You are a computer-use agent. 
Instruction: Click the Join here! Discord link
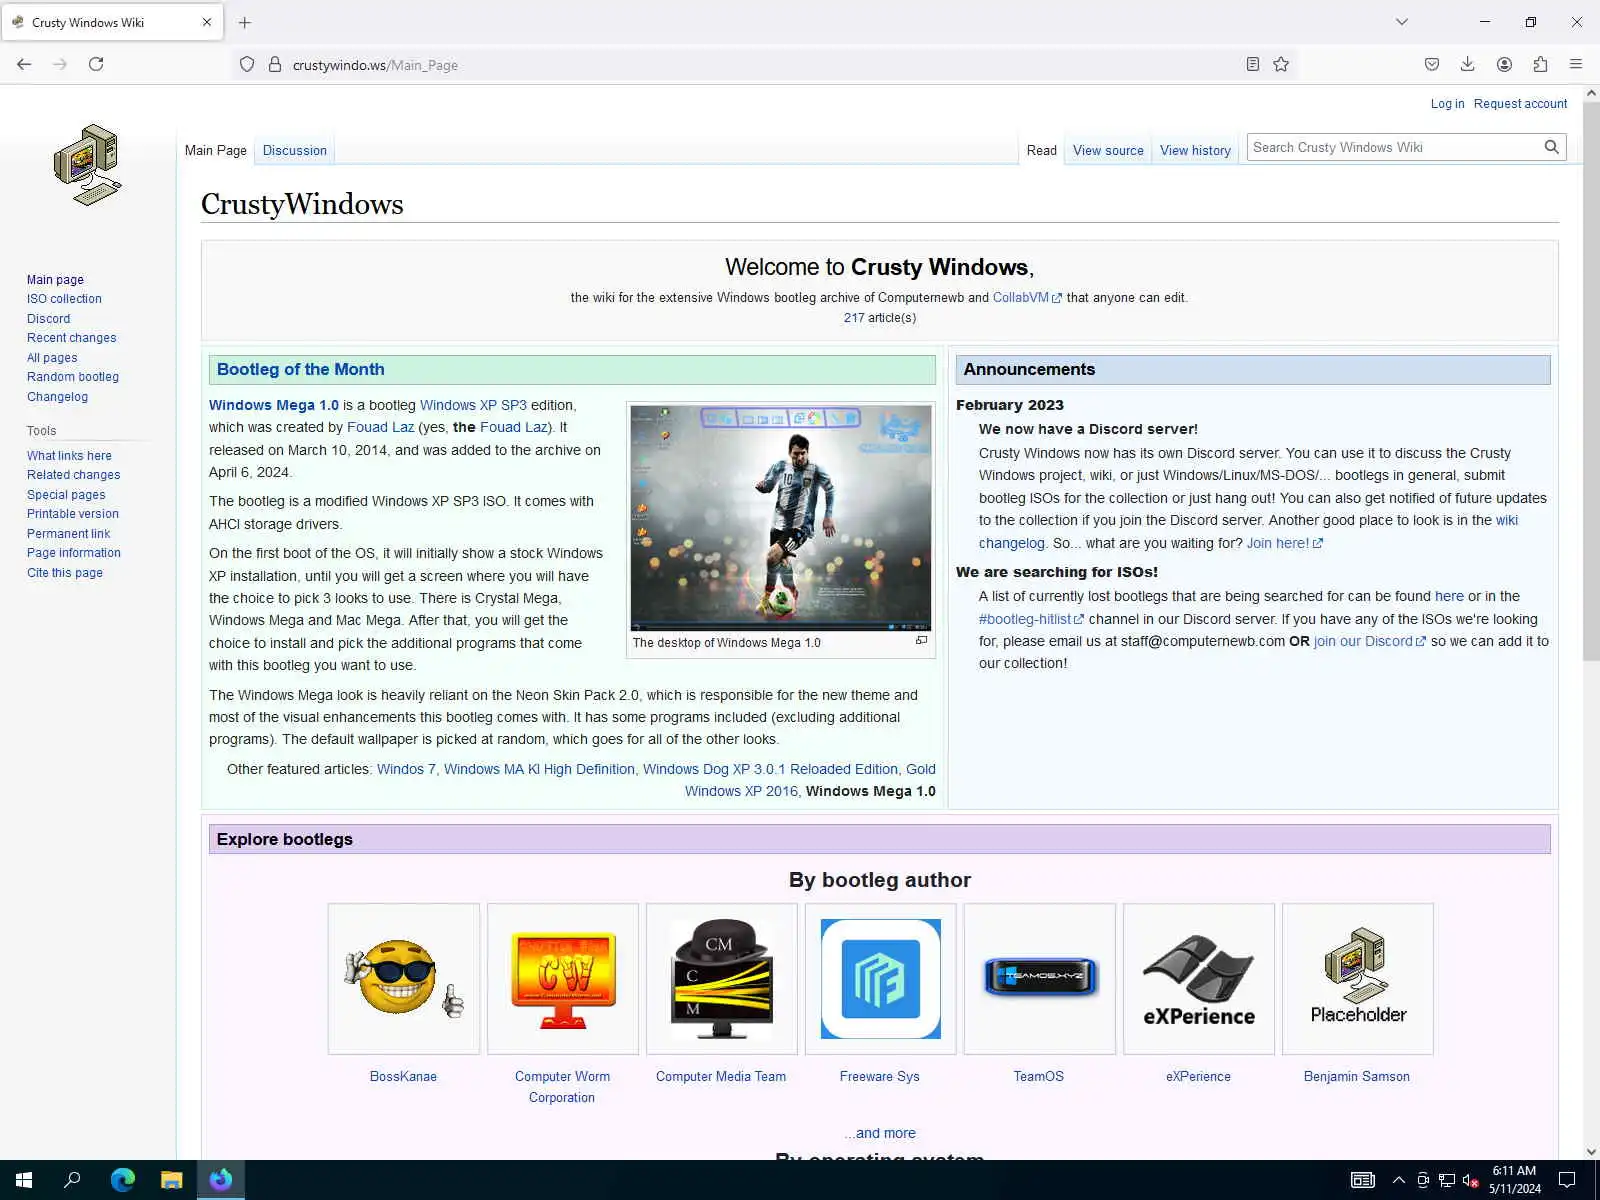coord(1285,543)
